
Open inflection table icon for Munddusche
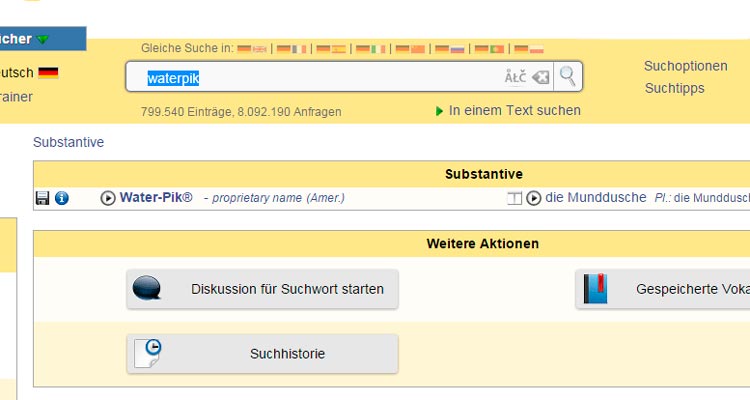pyautogui.click(x=514, y=198)
